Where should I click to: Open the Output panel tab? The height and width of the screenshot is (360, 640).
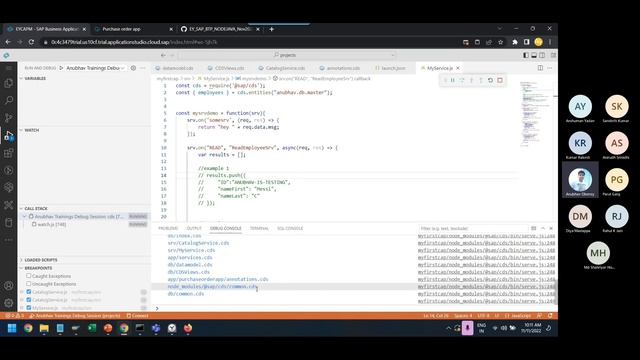tap(194, 229)
